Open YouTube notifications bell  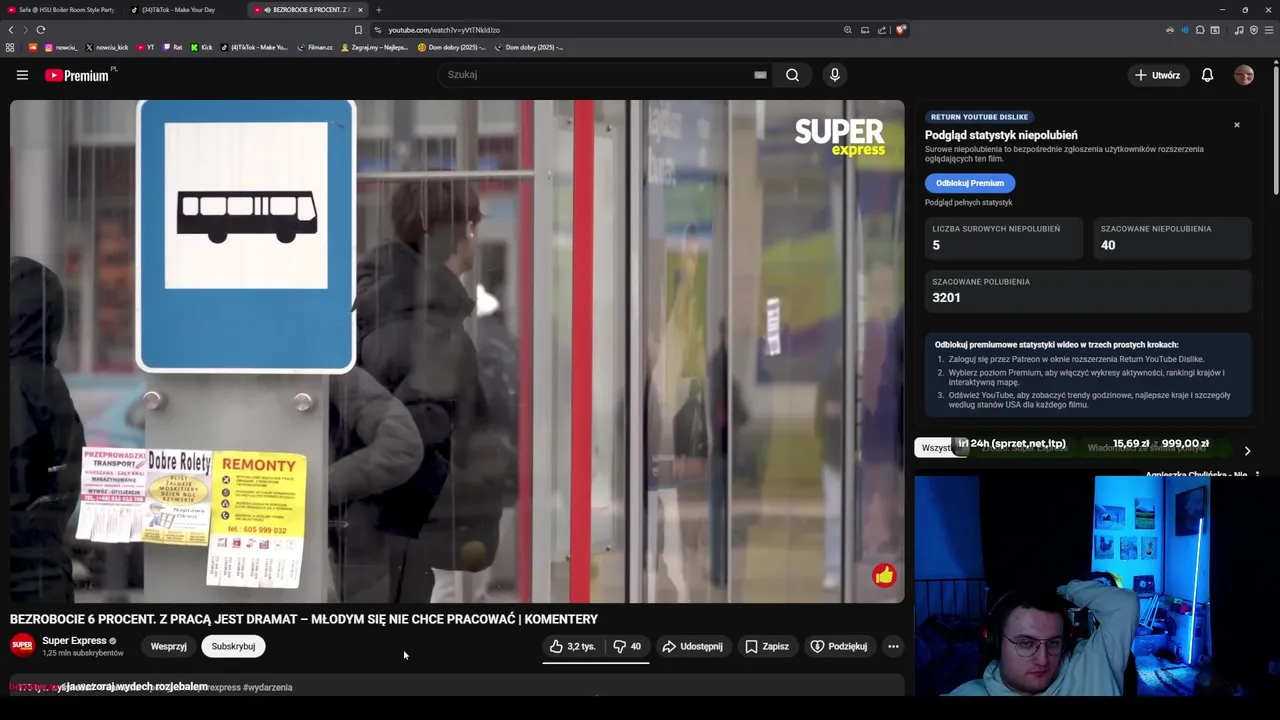pos(1207,75)
